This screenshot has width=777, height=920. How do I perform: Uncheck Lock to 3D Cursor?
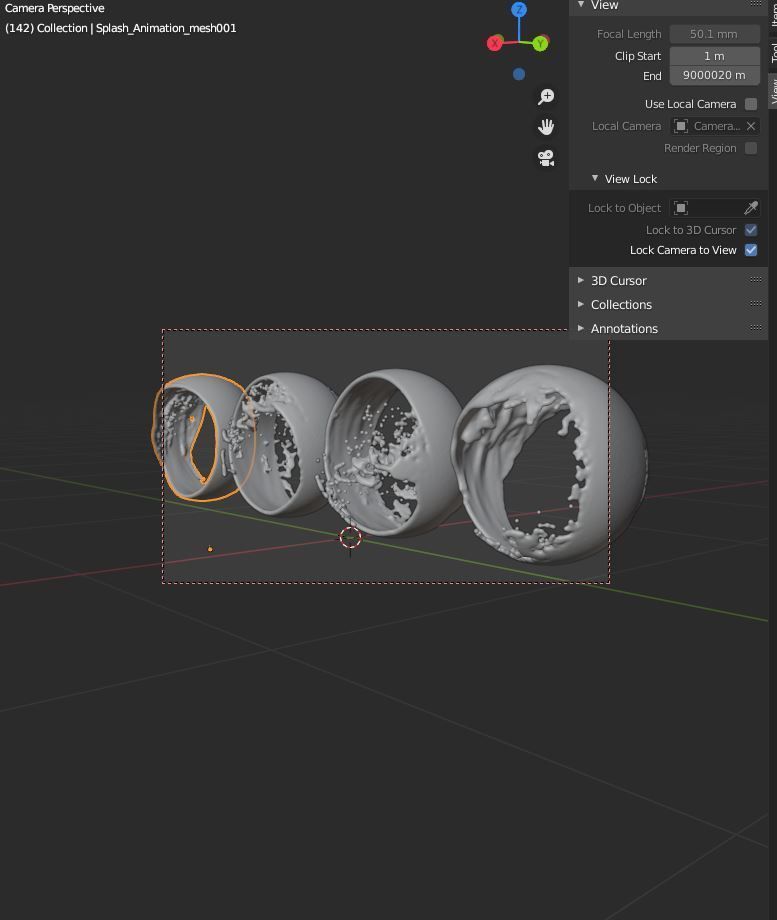click(751, 230)
